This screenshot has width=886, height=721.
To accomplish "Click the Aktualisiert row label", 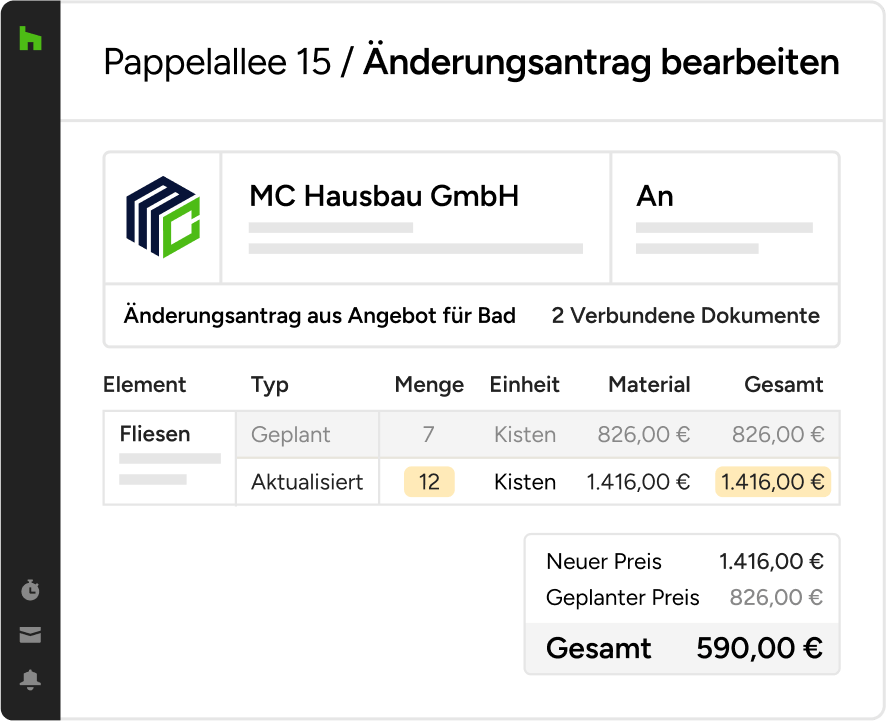I will (x=307, y=482).
